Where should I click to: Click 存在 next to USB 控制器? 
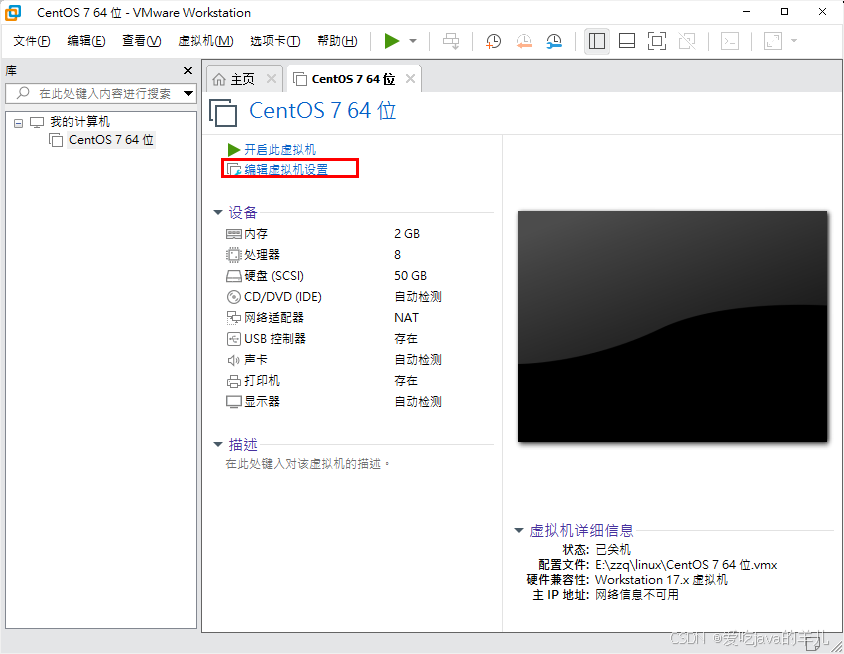[406, 339]
